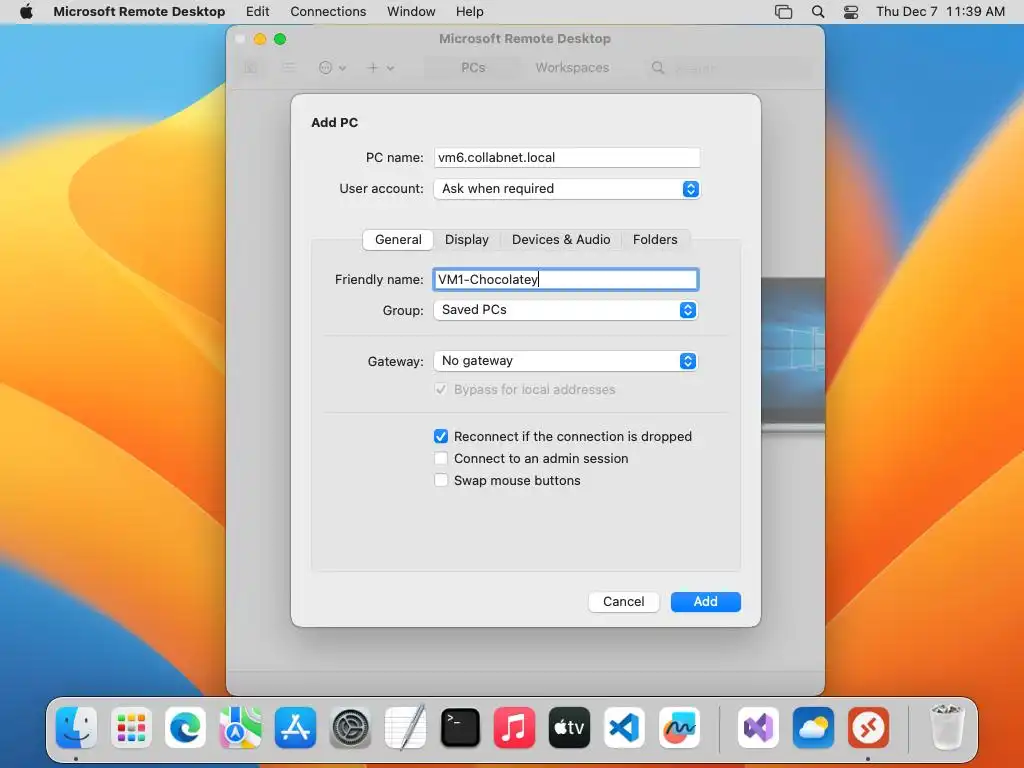The height and width of the screenshot is (768, 1024).
Task: Click the Stage Manager menu bar icon
Action: point(783,12)
